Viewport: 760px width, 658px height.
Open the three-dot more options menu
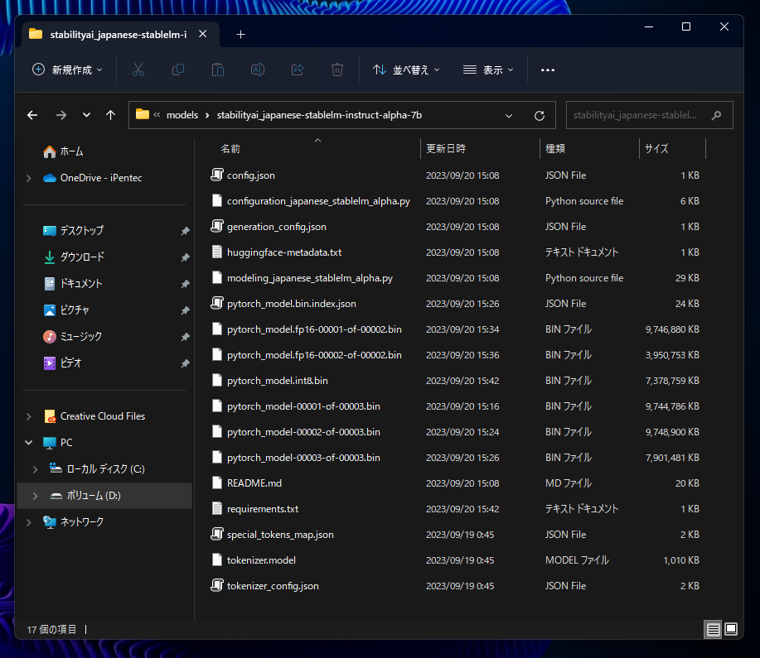coord(547,70)
